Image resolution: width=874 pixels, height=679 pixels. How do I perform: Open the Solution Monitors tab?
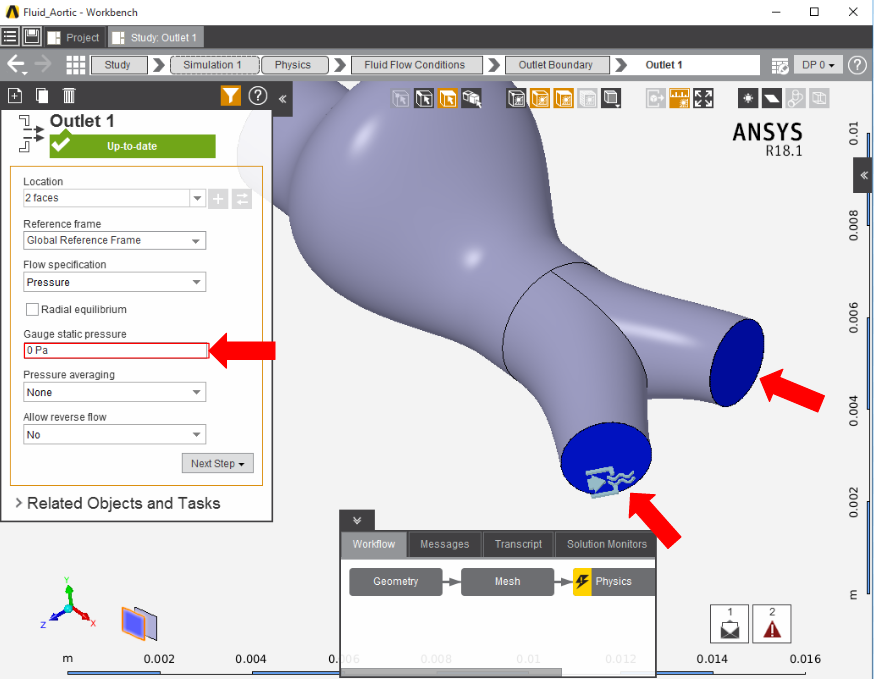pos(606,544)
